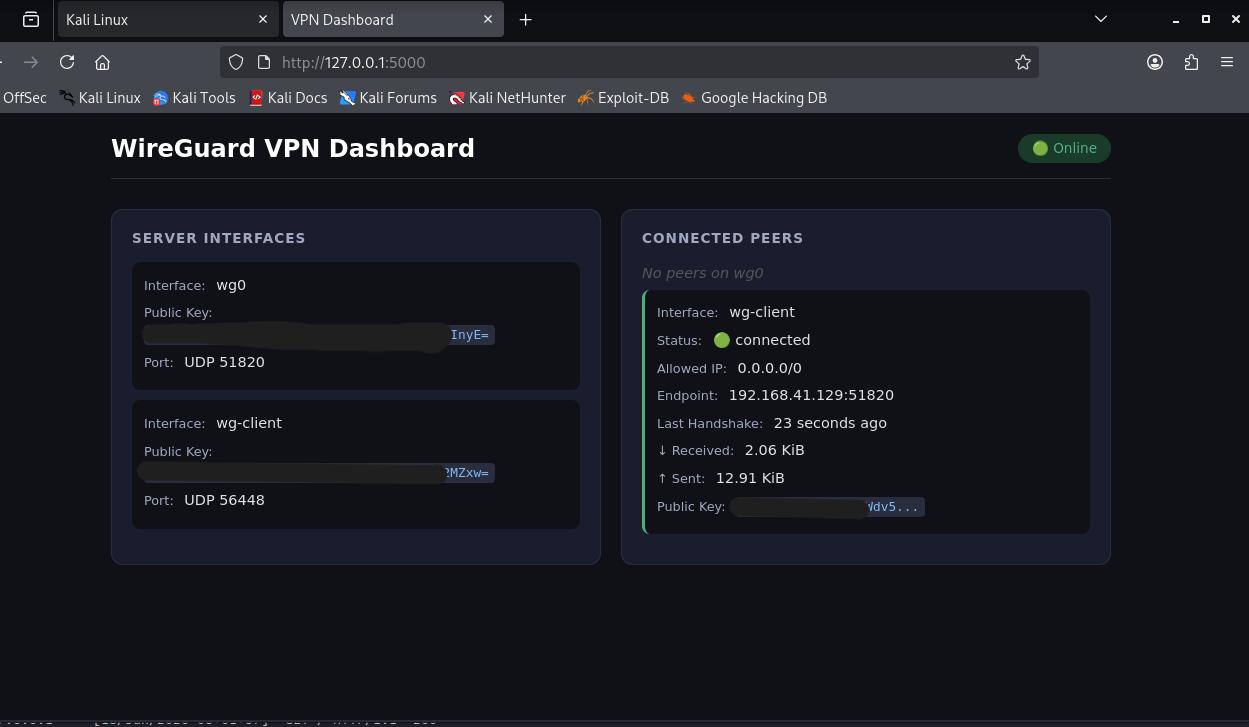Expand the list all tabs chevron
The width and height of the screenshot is (1249, 727).
[1101, 19]
